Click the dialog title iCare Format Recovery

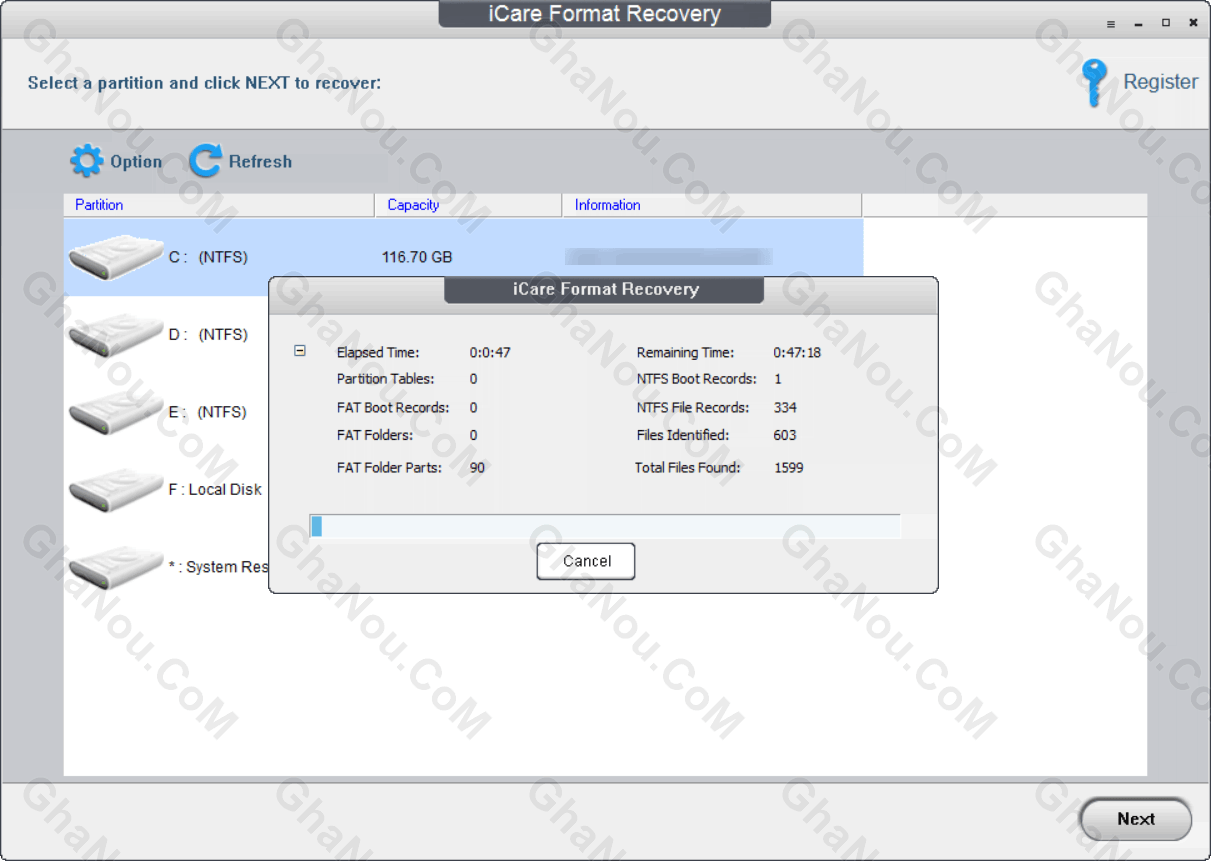click(x=604, y=289)
